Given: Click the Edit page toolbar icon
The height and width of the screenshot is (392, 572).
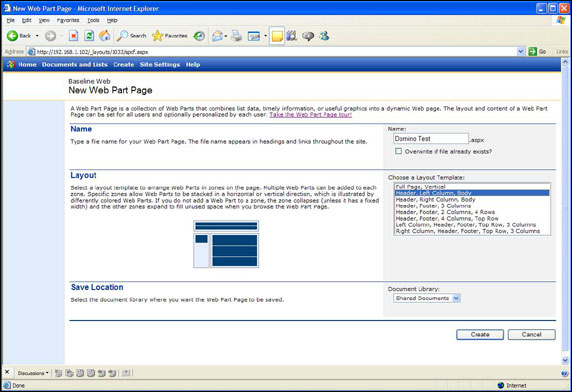Looking at the screenshot, I should point(254,36).
